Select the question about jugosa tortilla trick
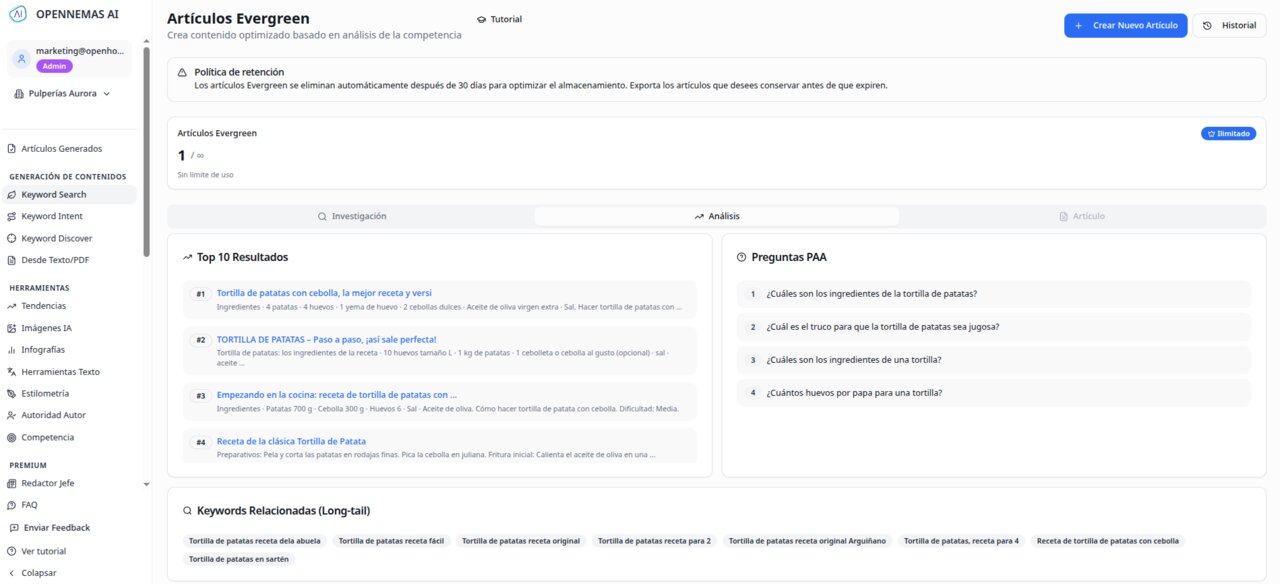The width and height of the screenshot is (1280, 584). point(882,327)
